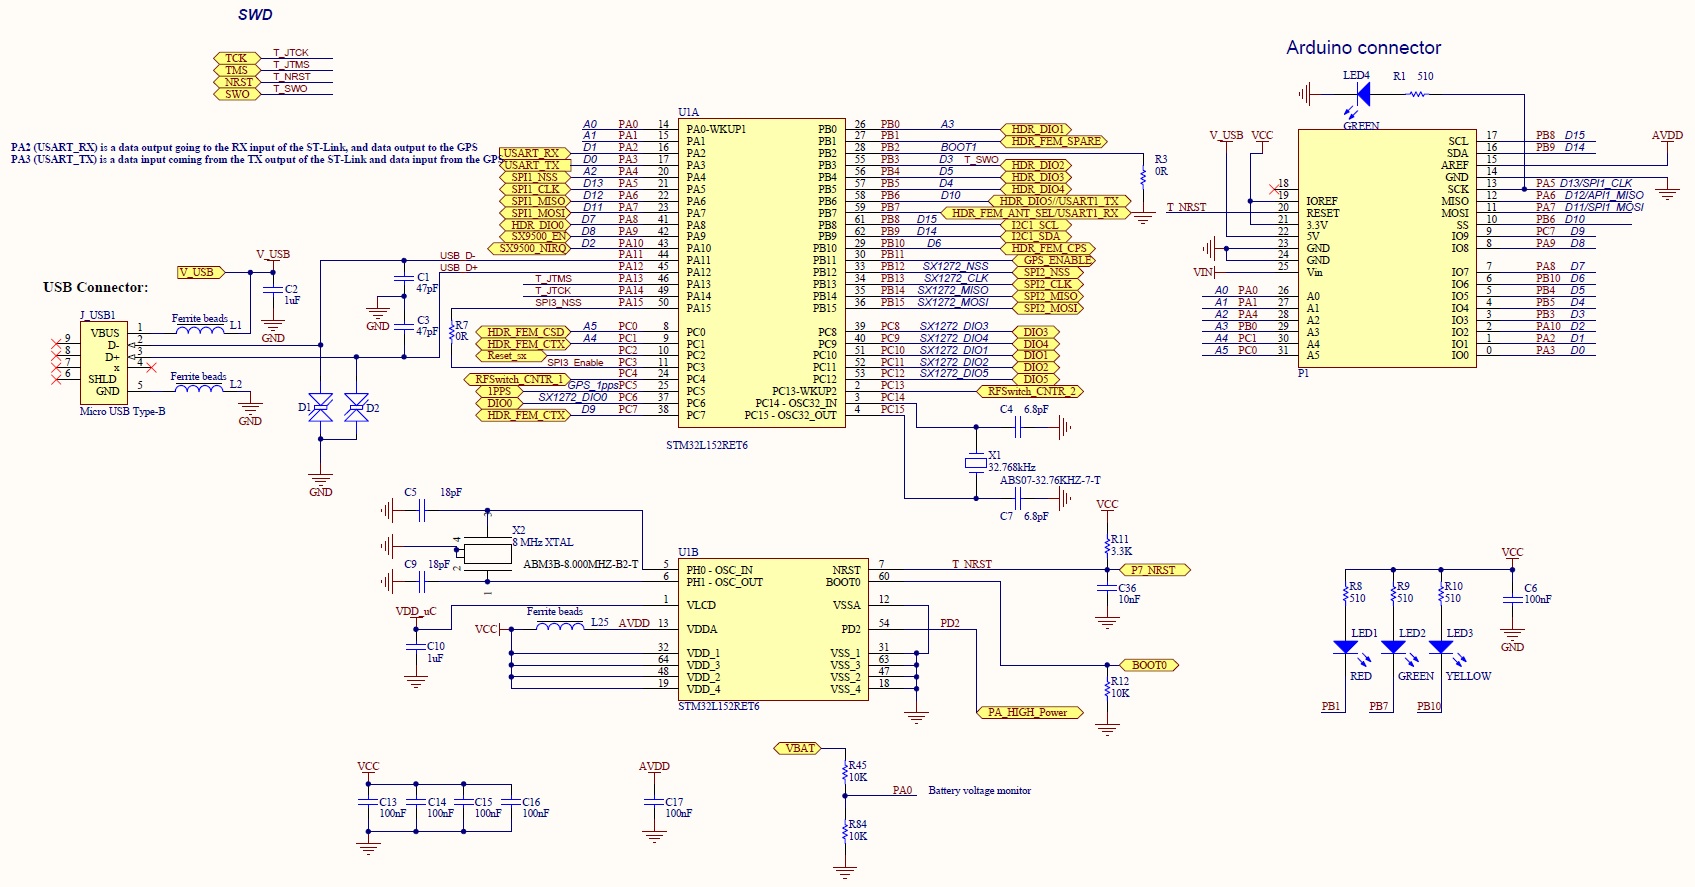Click the R3 0R resistor symbol
Screen dimensions: 1695x887
click(x=1143, y=176)
